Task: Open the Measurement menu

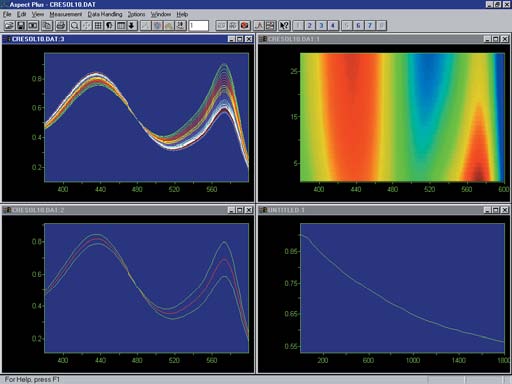Action: click(x=66, y=14)
